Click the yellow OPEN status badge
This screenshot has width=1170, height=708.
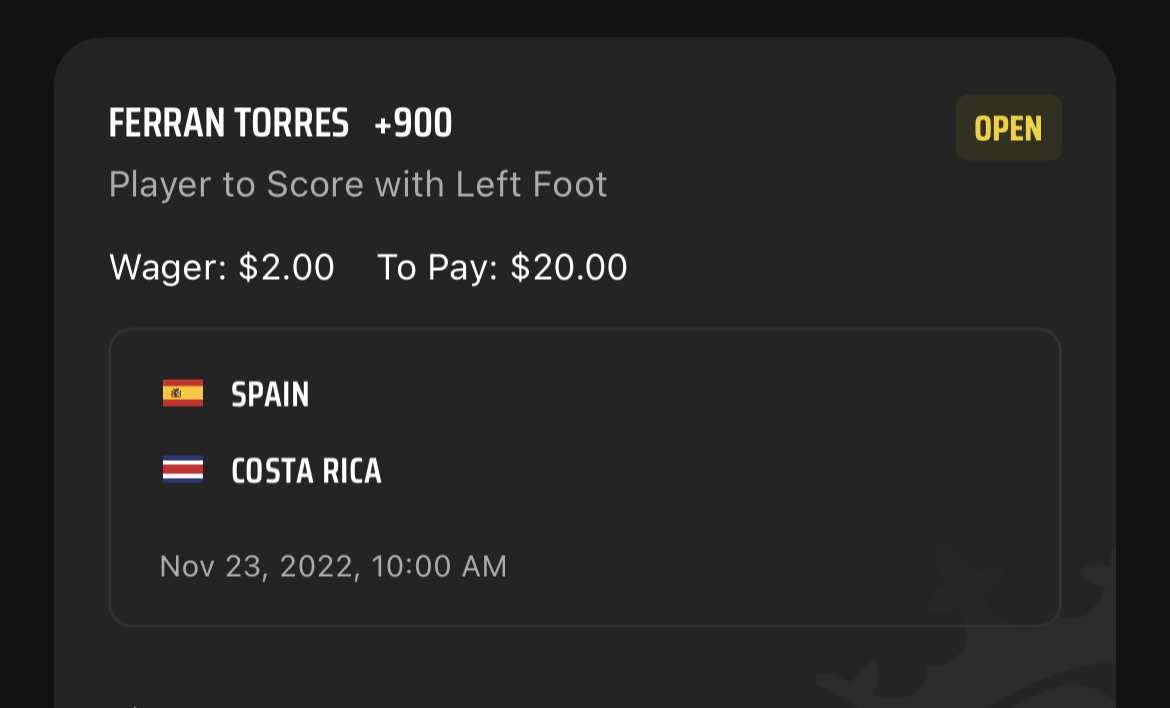coord(1008,128)
